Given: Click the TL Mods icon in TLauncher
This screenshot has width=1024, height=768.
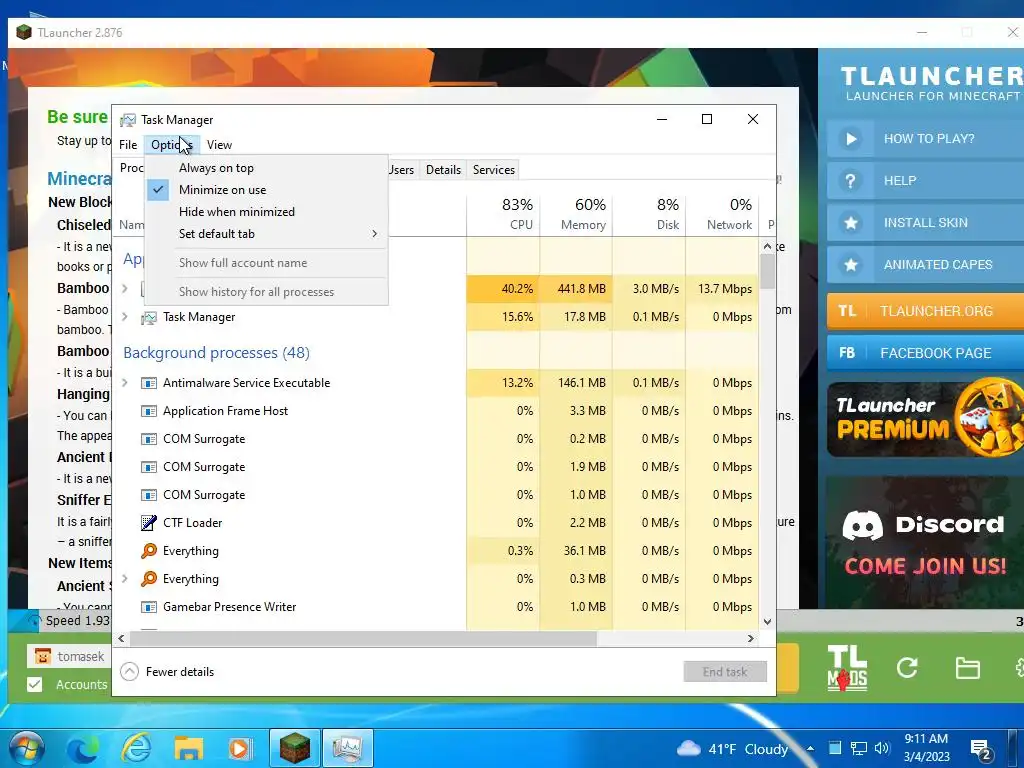Looking at the screenshot, I should click(x=847, y=667).
